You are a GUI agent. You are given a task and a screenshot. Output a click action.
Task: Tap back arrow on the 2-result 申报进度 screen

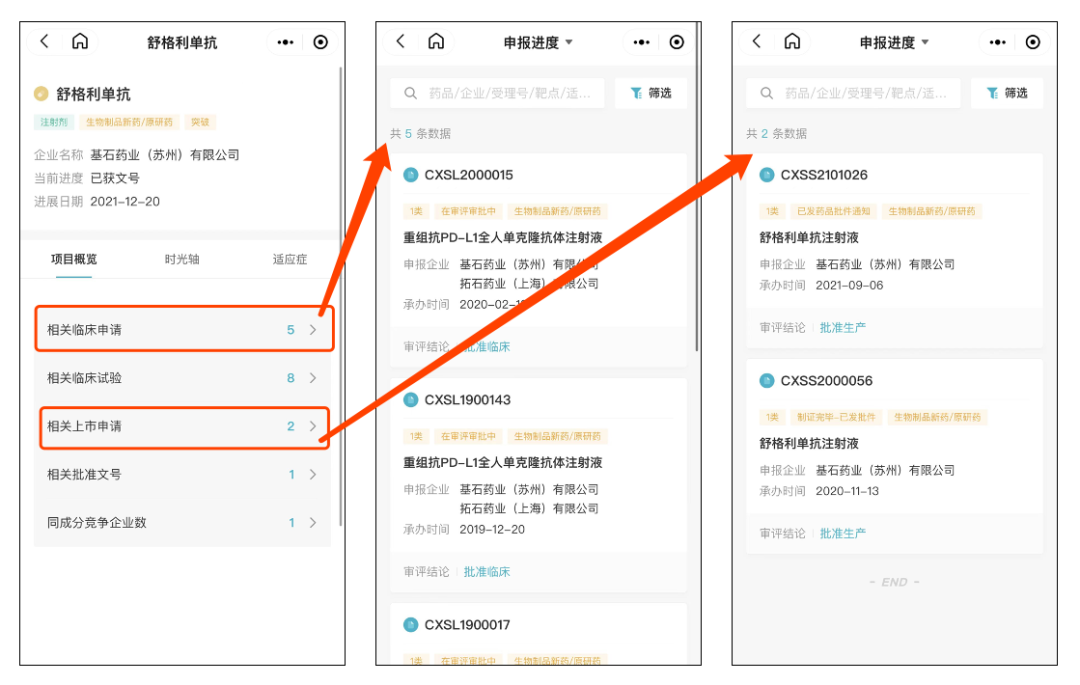(x=757, y=41)
